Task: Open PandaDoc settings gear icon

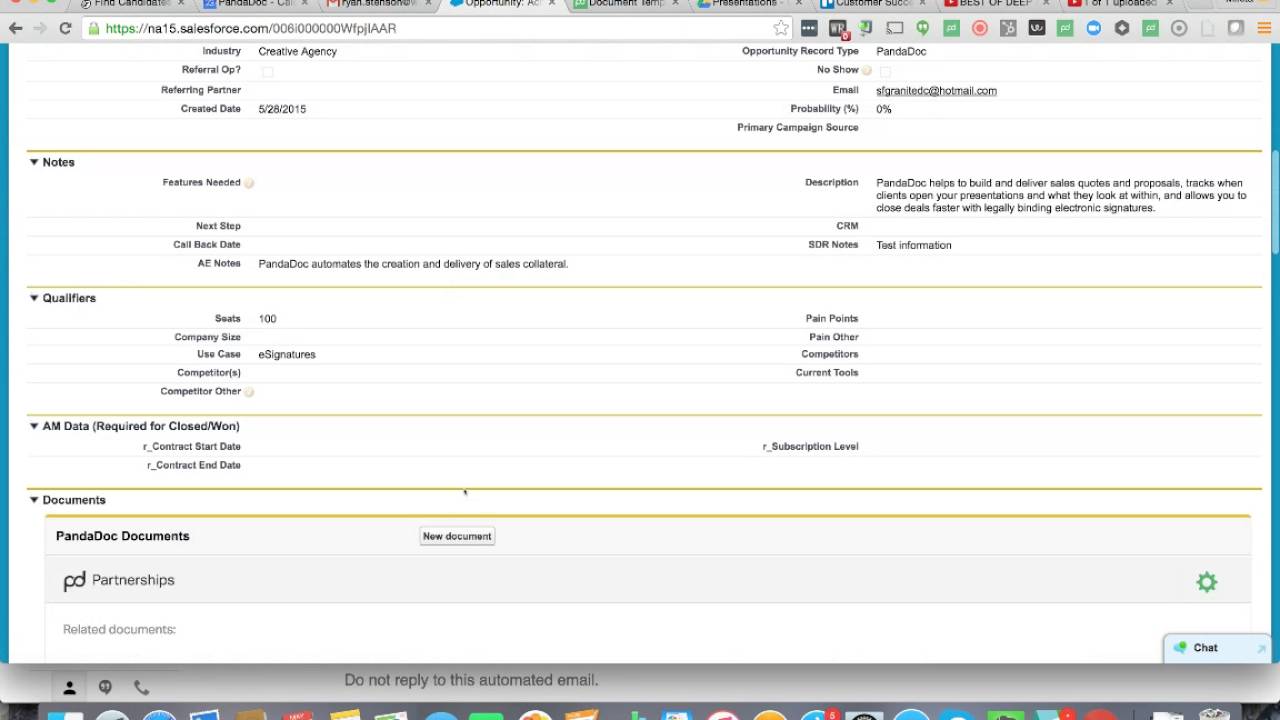Action: point(1207,582)
